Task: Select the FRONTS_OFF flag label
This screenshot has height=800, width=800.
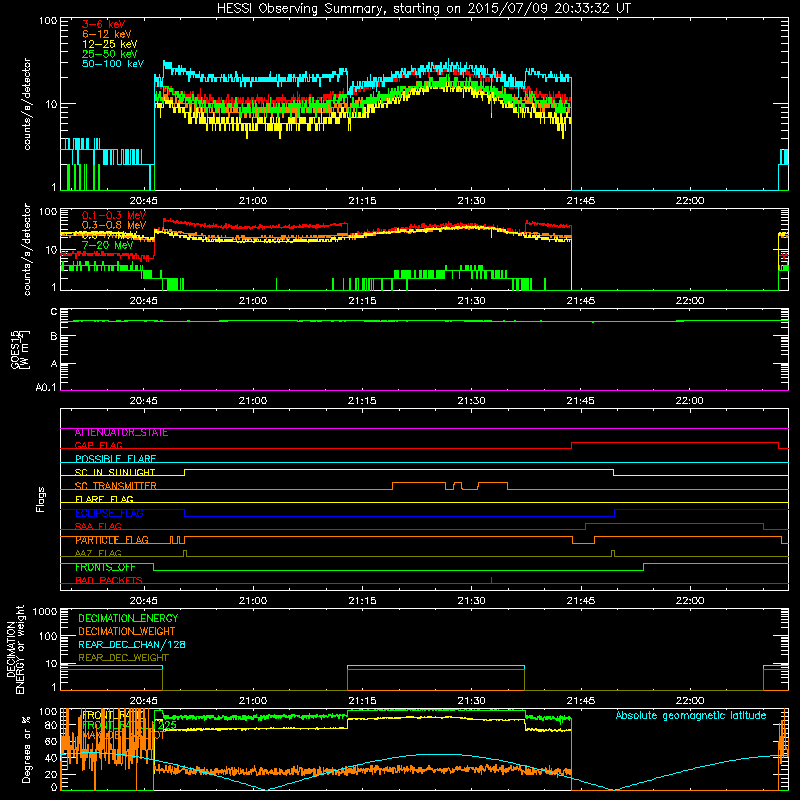Action: tap(105, 567)
